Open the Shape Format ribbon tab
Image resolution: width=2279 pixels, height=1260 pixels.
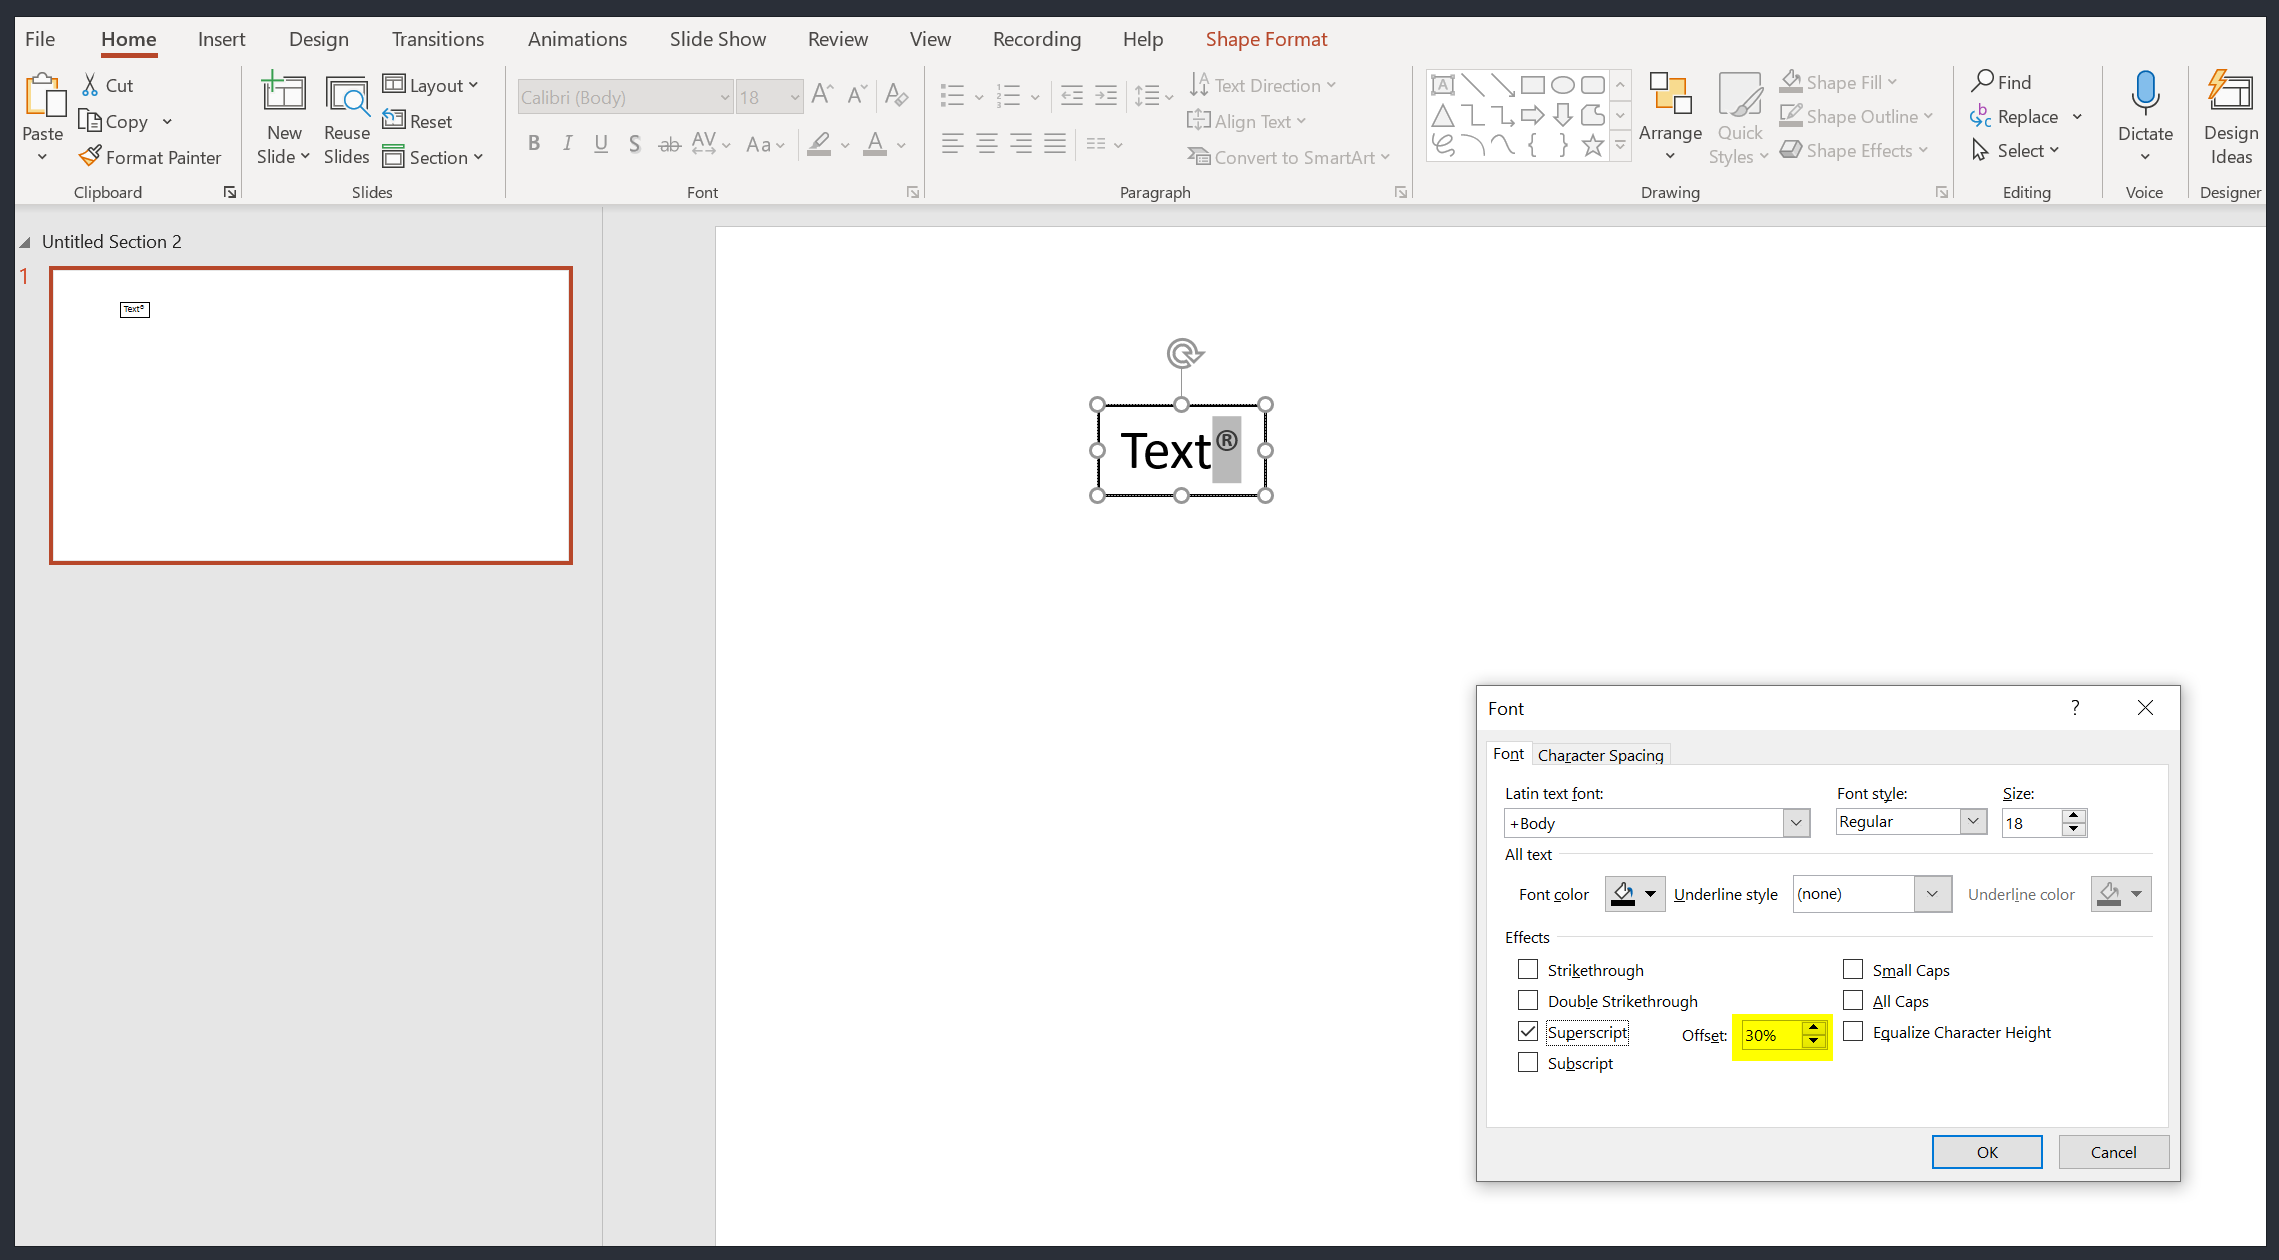click(1266, 39)
